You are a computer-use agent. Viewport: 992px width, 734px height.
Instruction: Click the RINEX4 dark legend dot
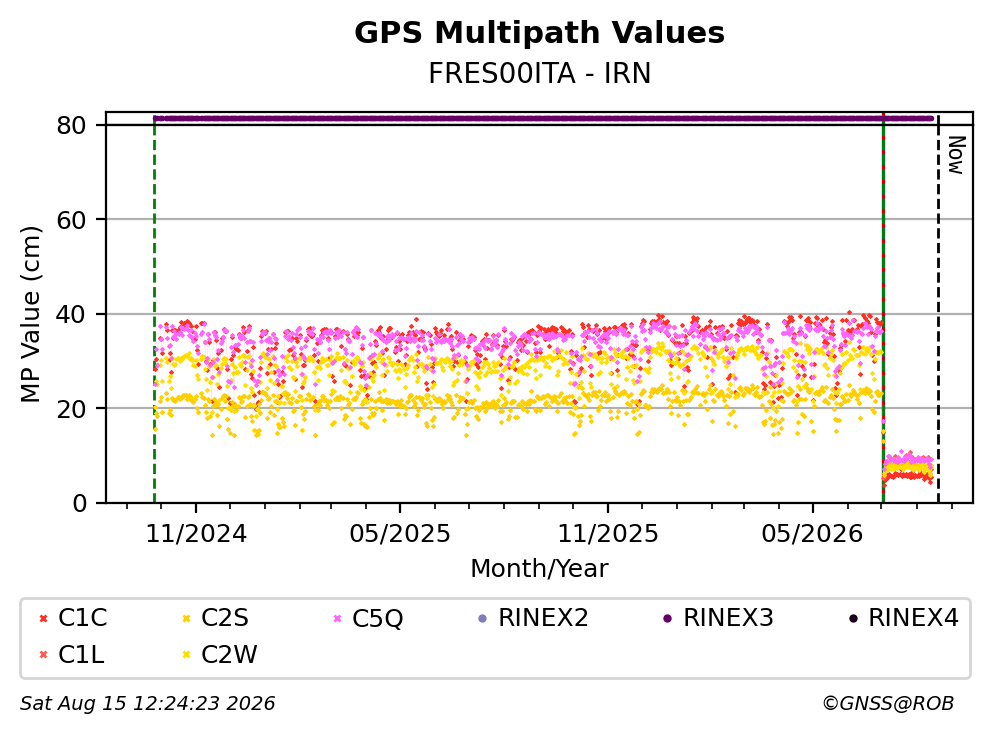click(853, 618)
